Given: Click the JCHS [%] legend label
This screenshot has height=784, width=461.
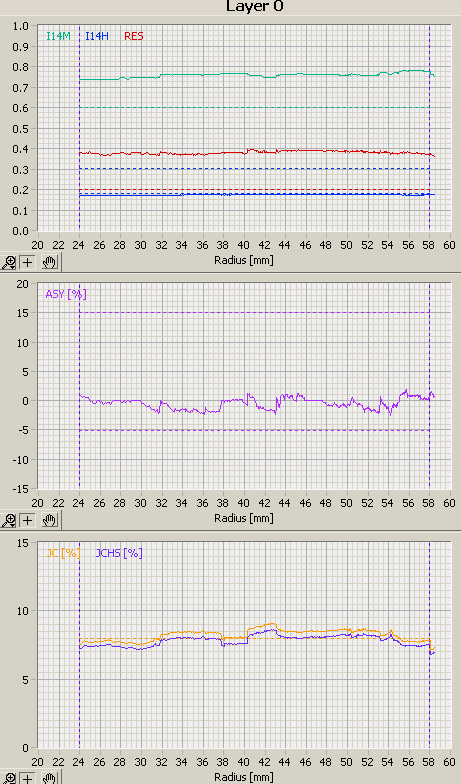Looking at the screenshot, I should coord(119,553).
